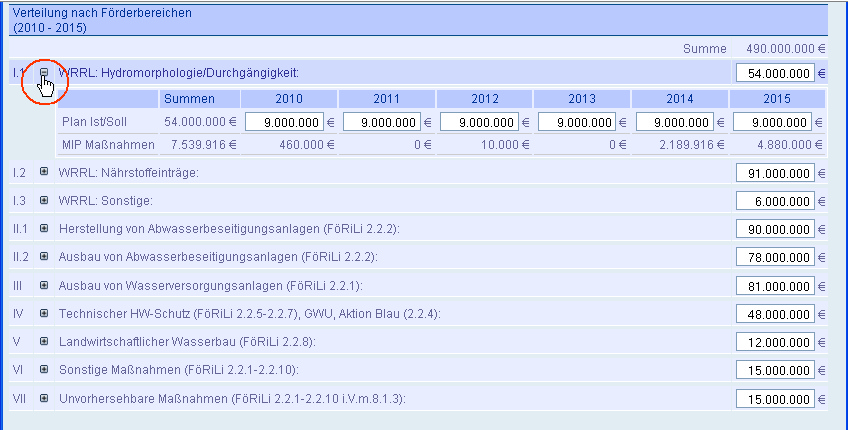Click the '2013' column header
The width and height of the screenshot is (848, 430).
(x=582, y=99)
